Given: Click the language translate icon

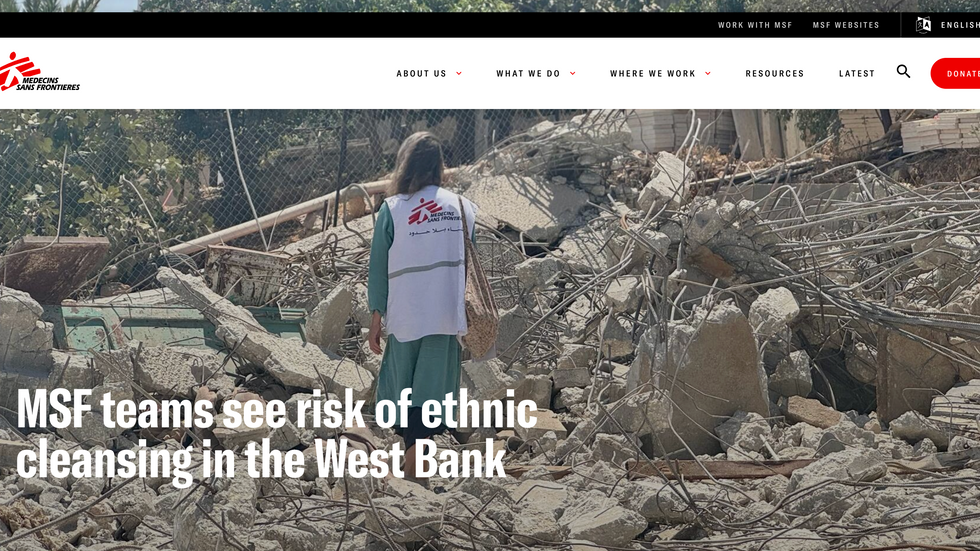Looking at the screenshot, I should click(923, 25).
